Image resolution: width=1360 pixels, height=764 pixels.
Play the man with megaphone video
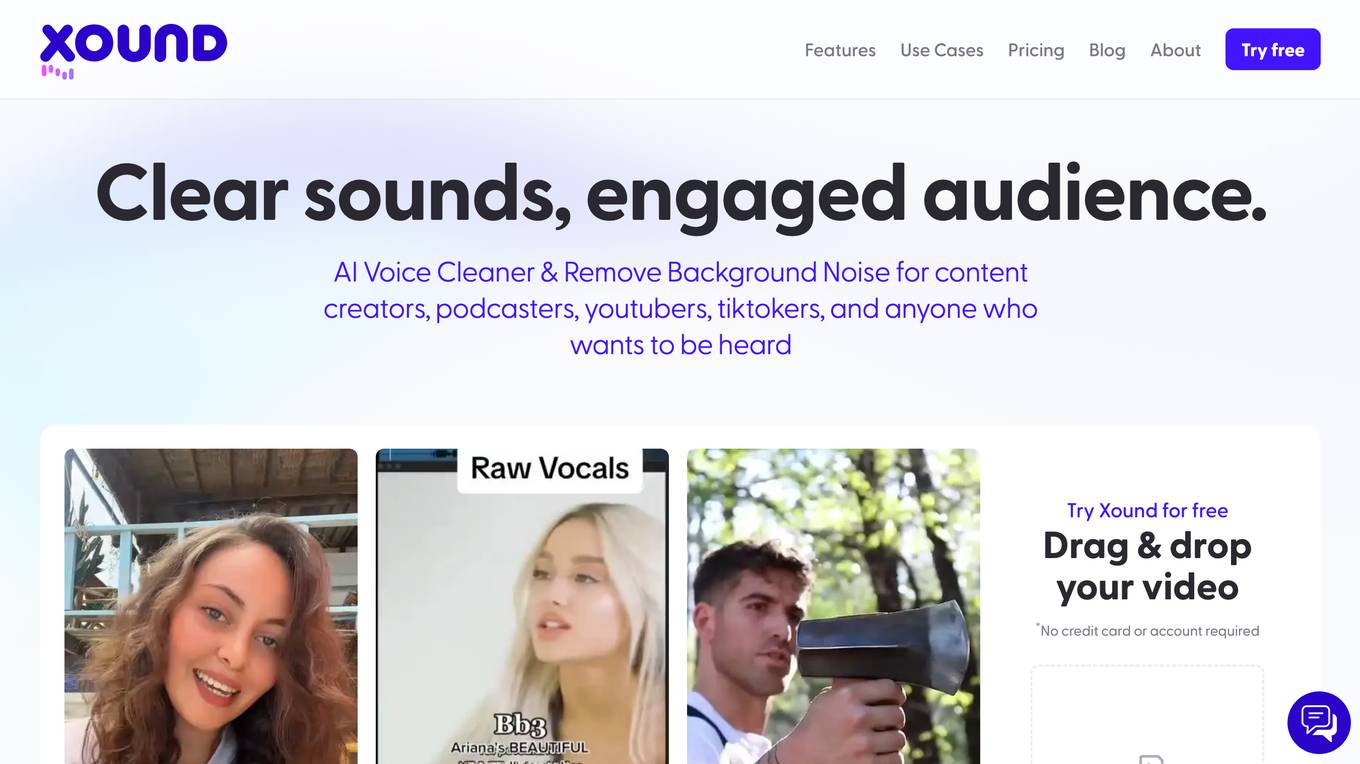833,606
